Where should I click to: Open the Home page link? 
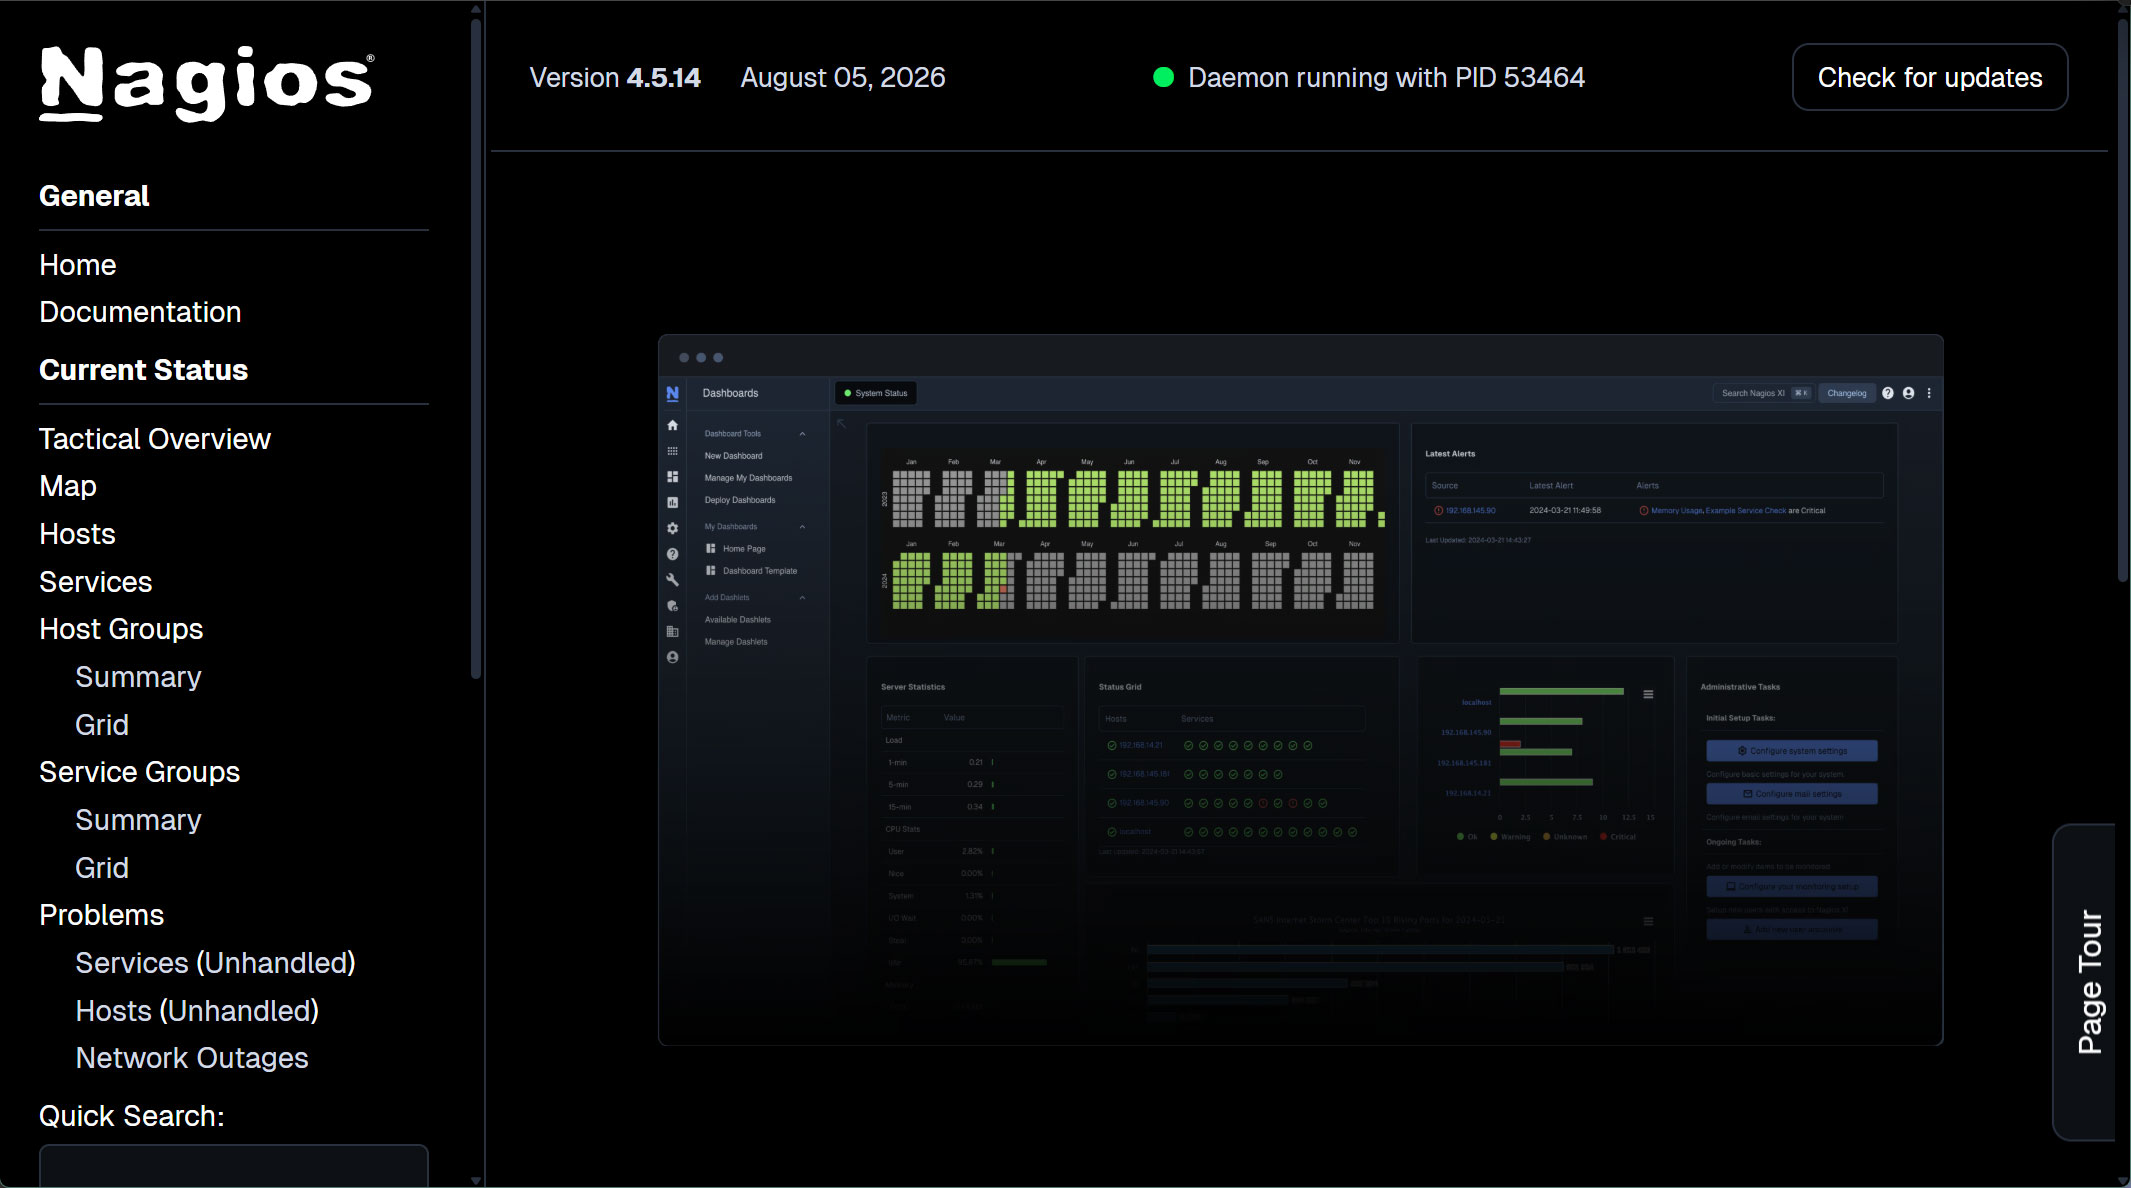coord(78,265)
